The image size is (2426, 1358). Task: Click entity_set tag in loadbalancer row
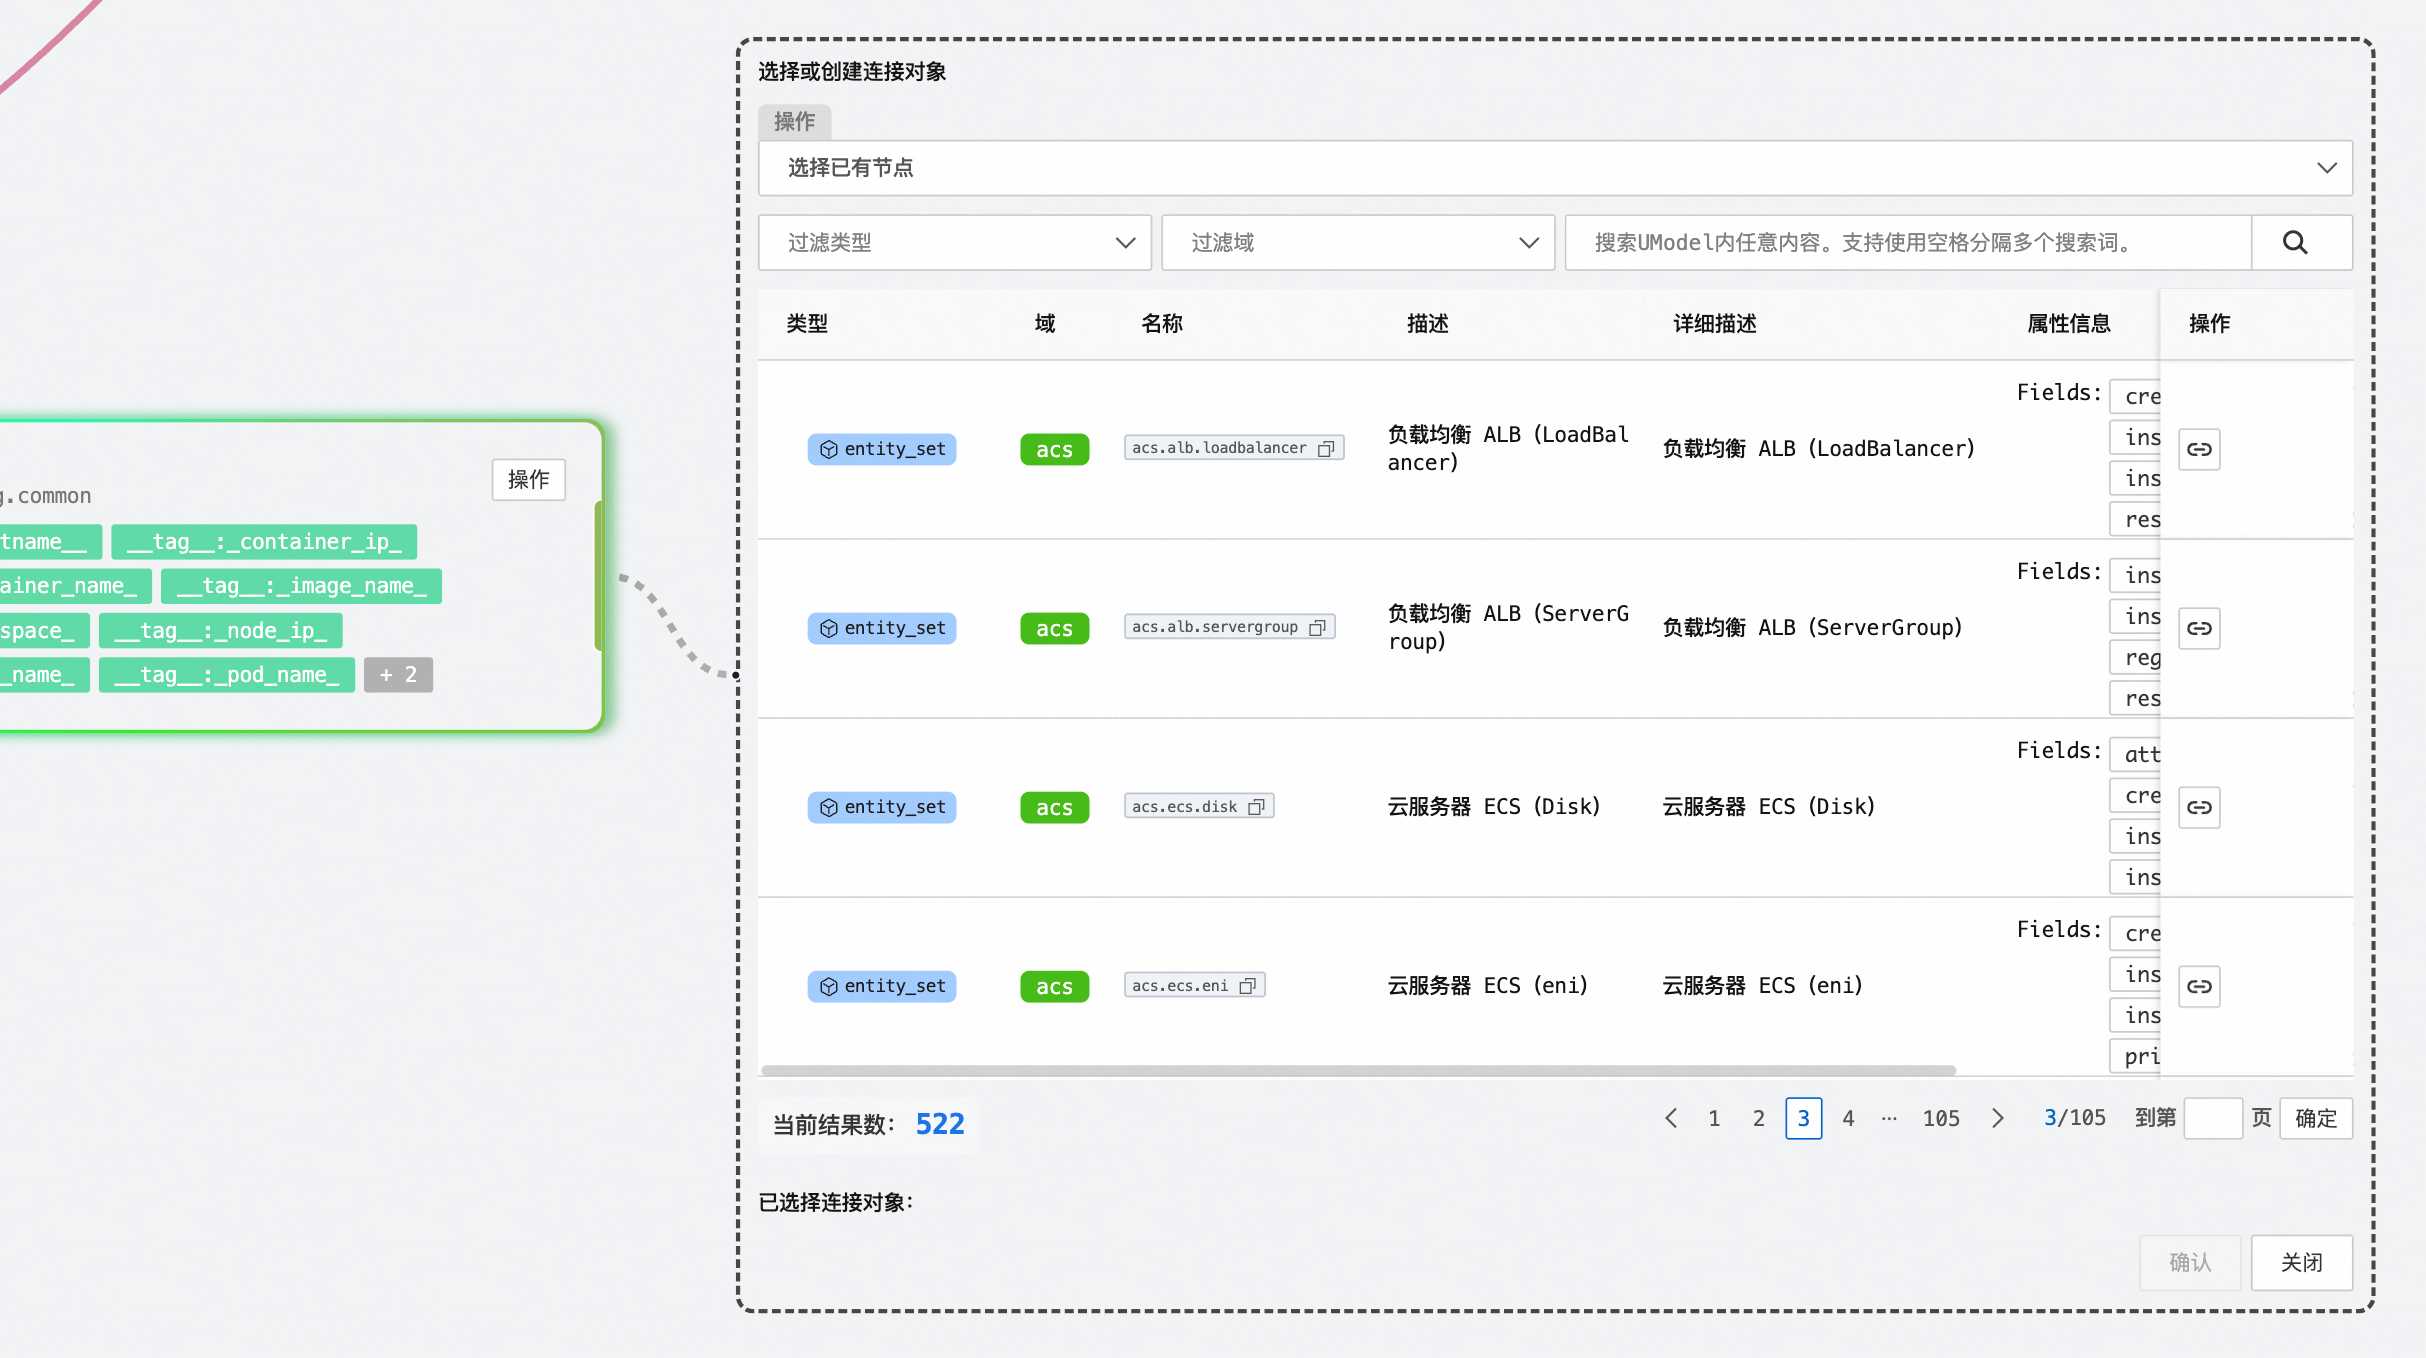[882, 449]
